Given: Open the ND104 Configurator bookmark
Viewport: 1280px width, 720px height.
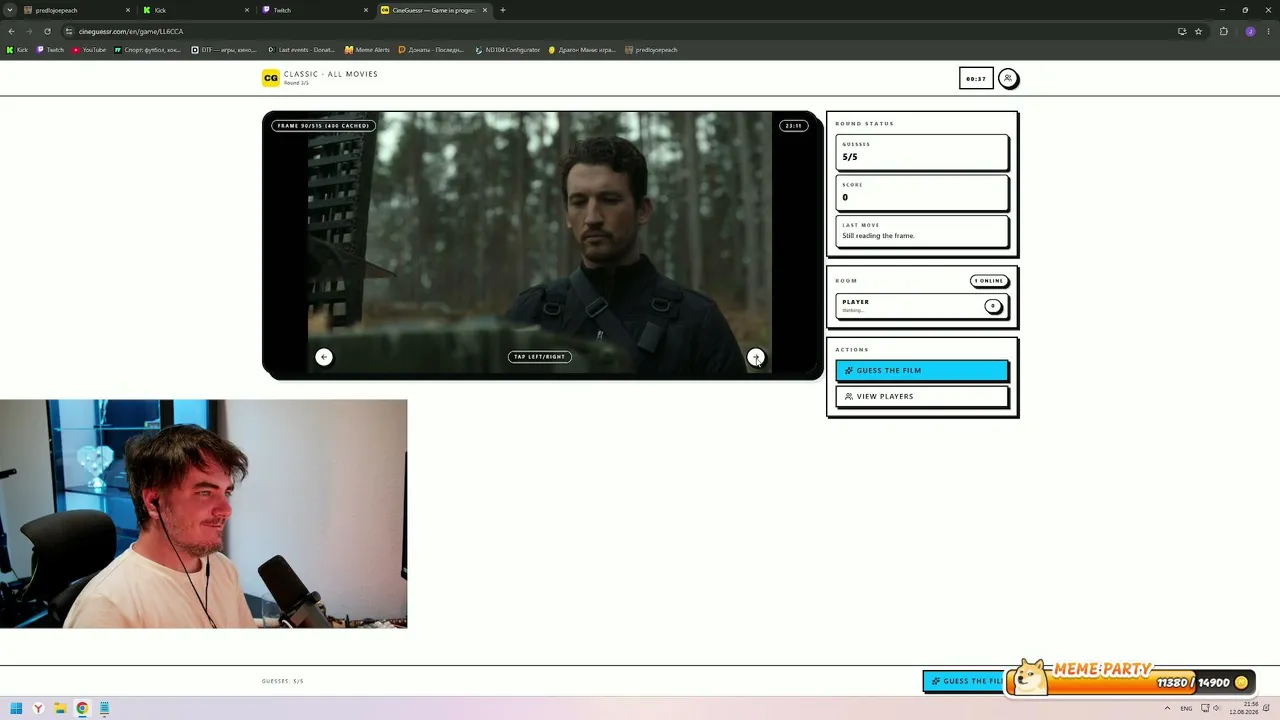Looking at the screenshot, I should point(508,50).
